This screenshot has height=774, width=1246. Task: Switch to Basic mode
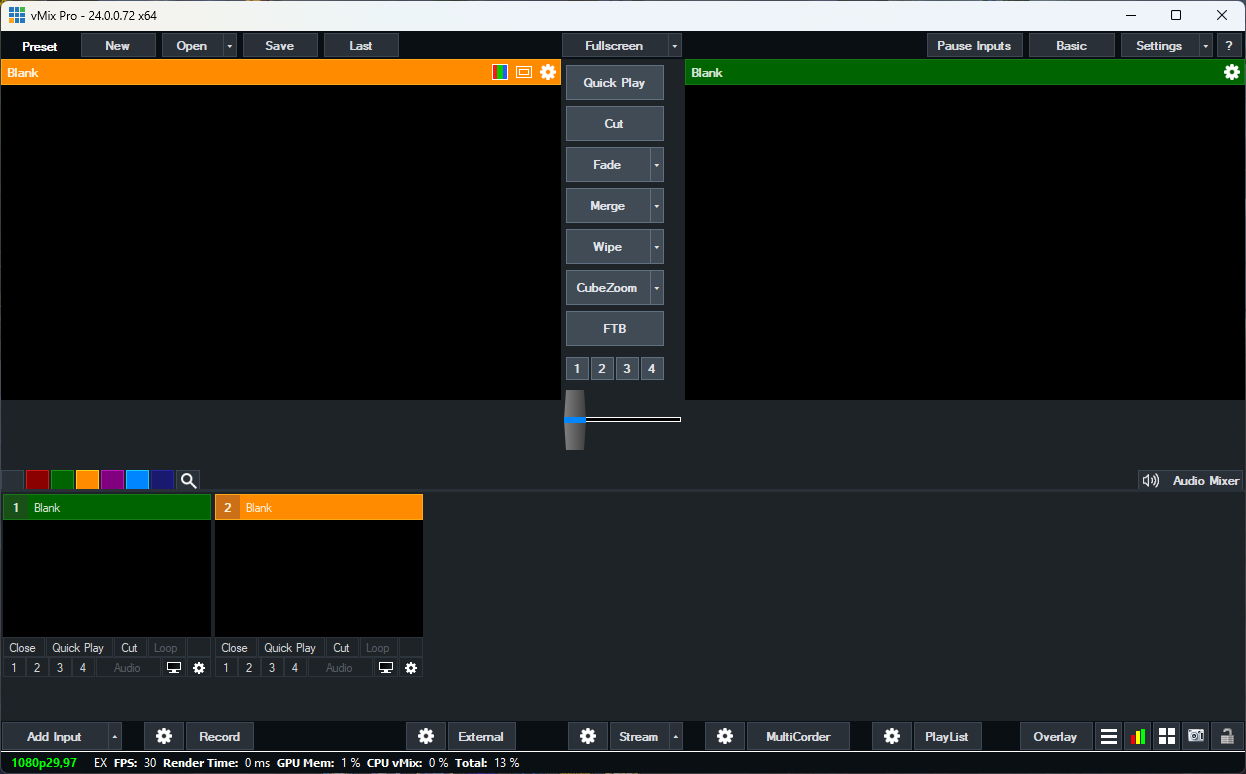click(x=1072, y=45)
